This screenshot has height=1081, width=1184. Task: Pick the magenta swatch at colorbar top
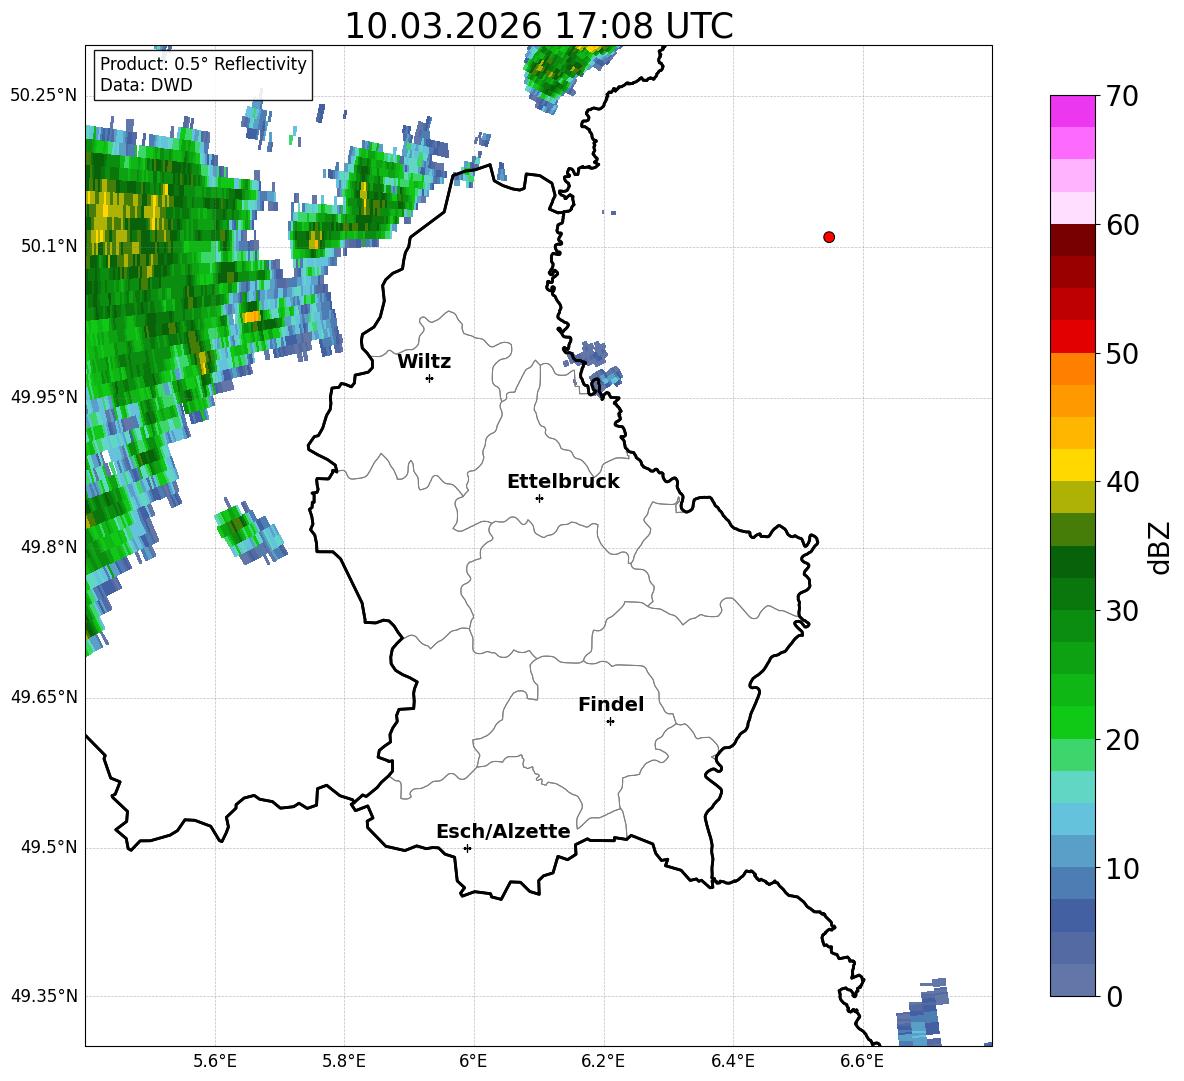[1072, 111]
